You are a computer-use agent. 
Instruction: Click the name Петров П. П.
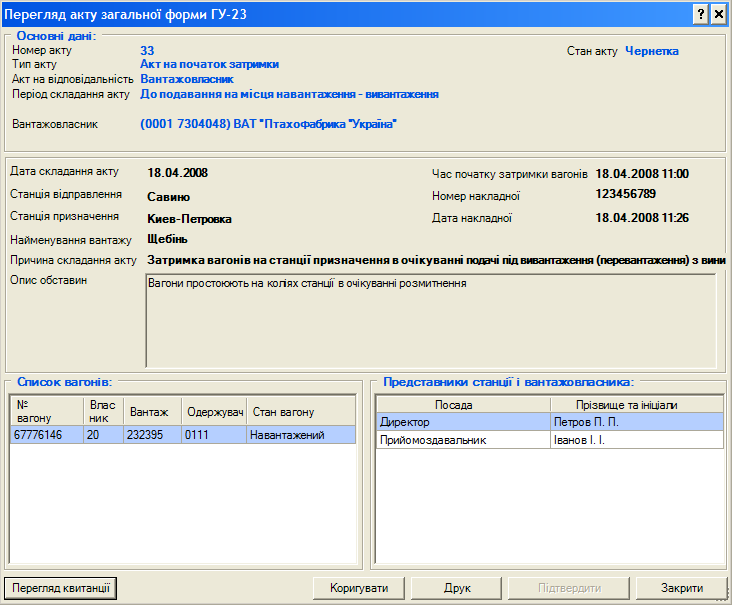pyautogui.click(x=586, y=422)
